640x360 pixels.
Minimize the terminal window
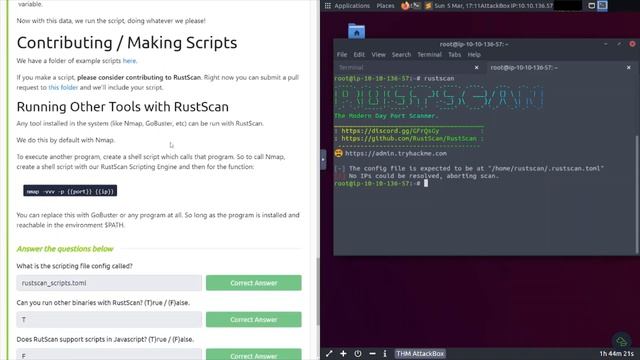point(606,44)
